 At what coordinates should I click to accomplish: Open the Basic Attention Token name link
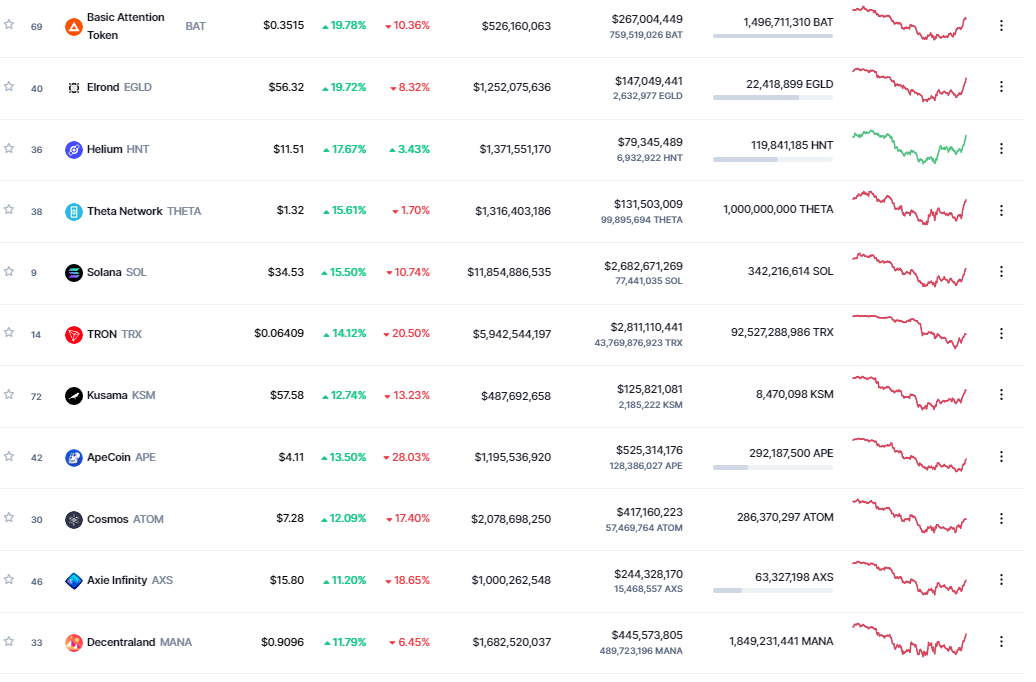[126, 26]
